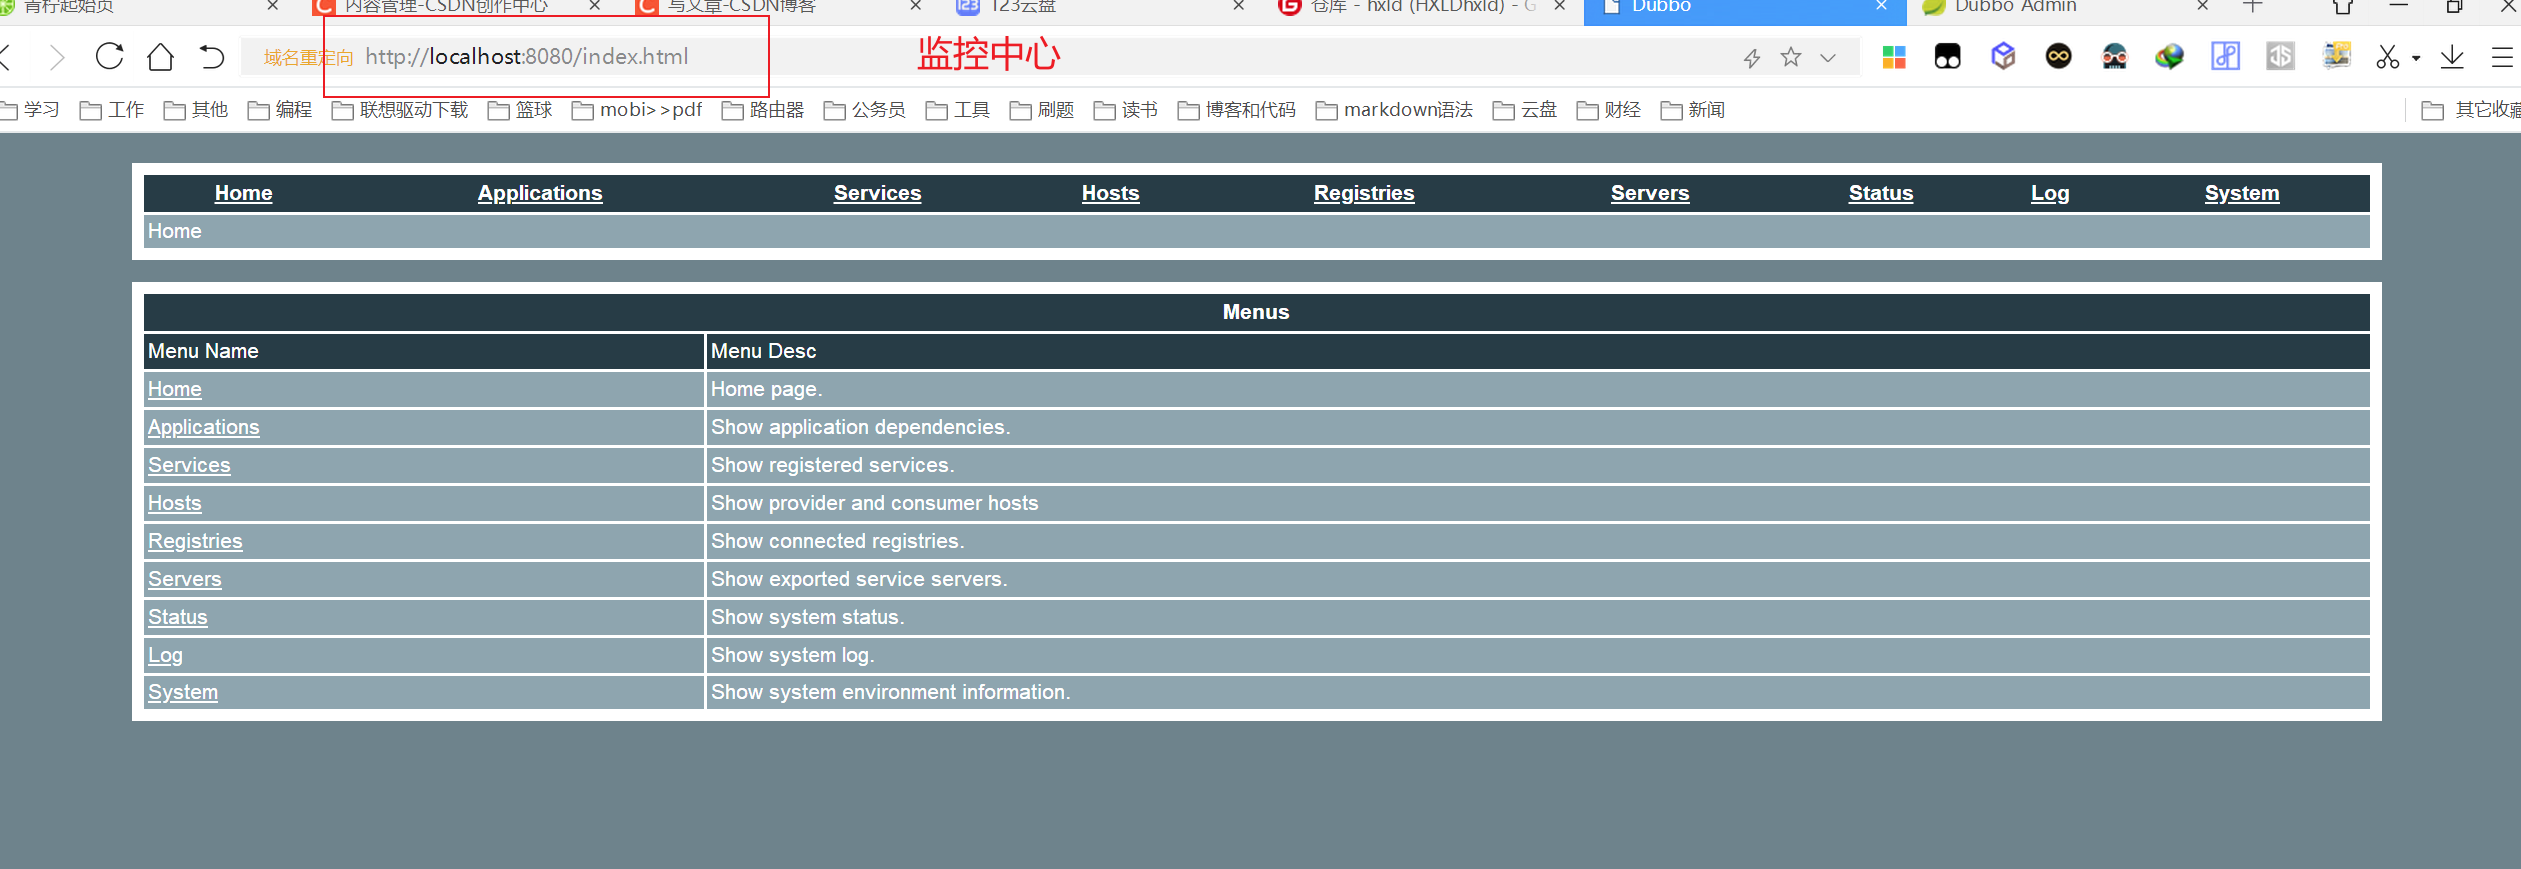Click the Status link in Menus table
The height and width of the screenshot is (869, 2521).
tap(178, 617)
